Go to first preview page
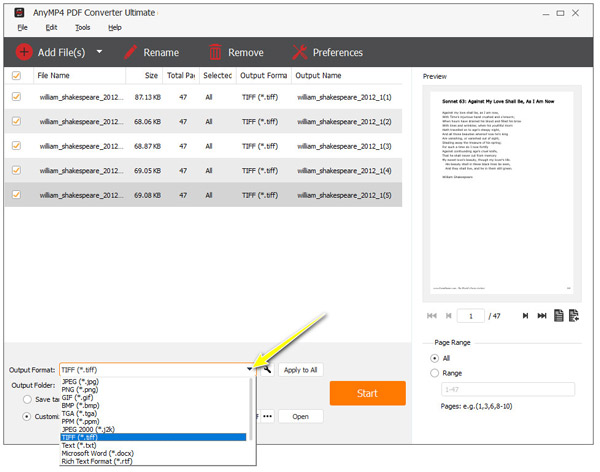Image resolution: width=600 pixels, height=472 pixels. click(x=432, y=316)
